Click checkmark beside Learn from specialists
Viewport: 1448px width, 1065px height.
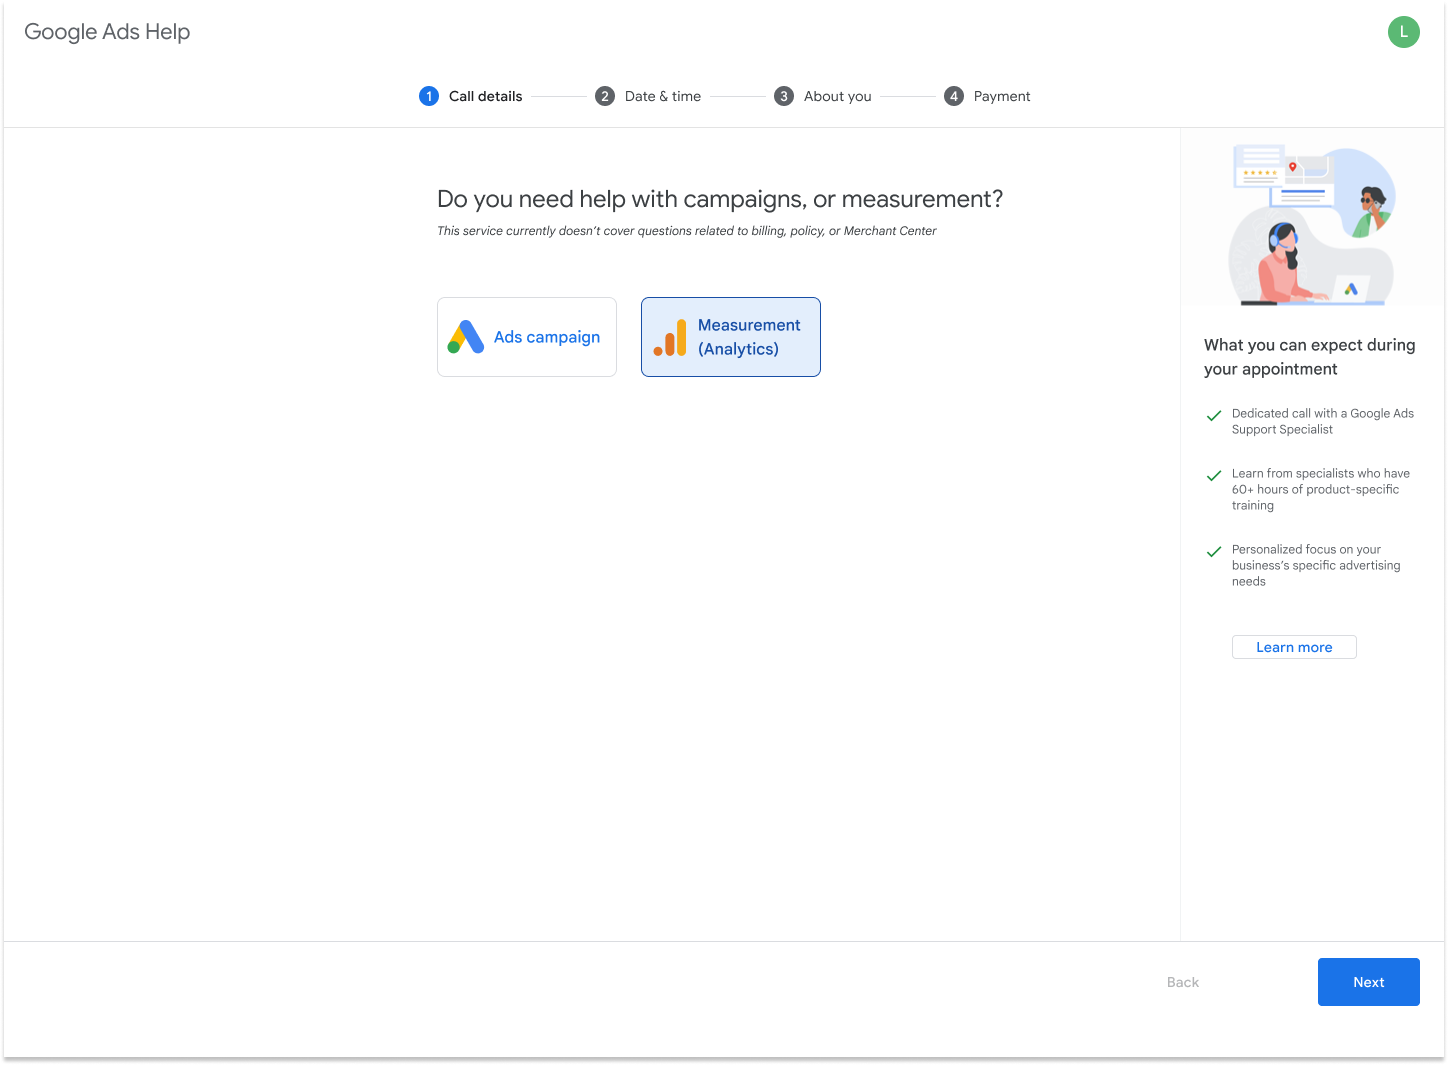tap(1214, 475)
